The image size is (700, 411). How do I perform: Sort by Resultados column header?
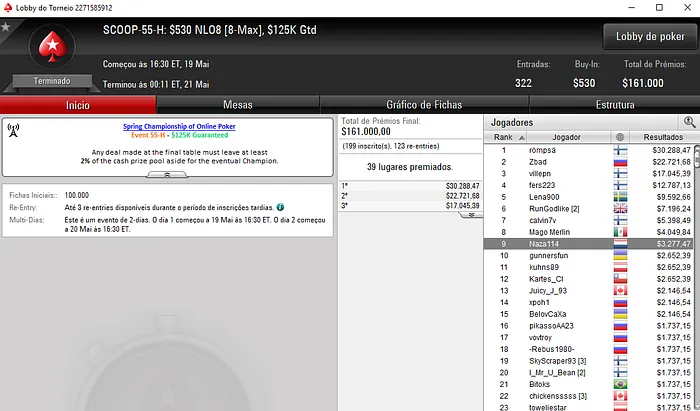coord(663,137)
